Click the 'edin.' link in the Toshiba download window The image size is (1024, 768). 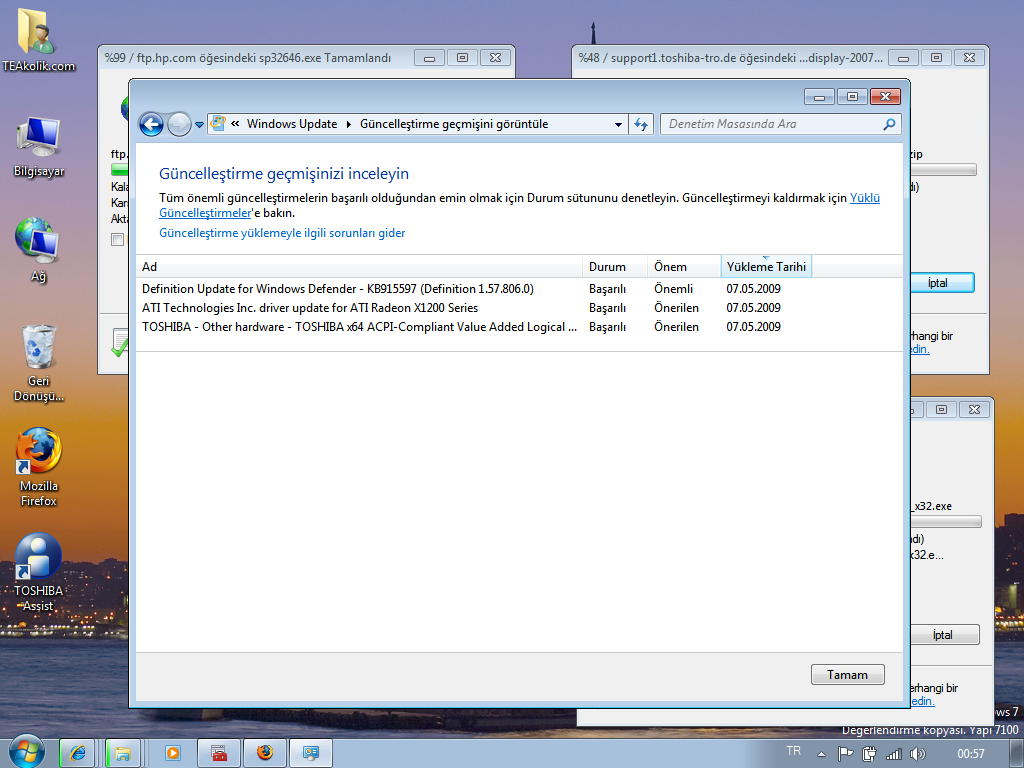[920, 349]
